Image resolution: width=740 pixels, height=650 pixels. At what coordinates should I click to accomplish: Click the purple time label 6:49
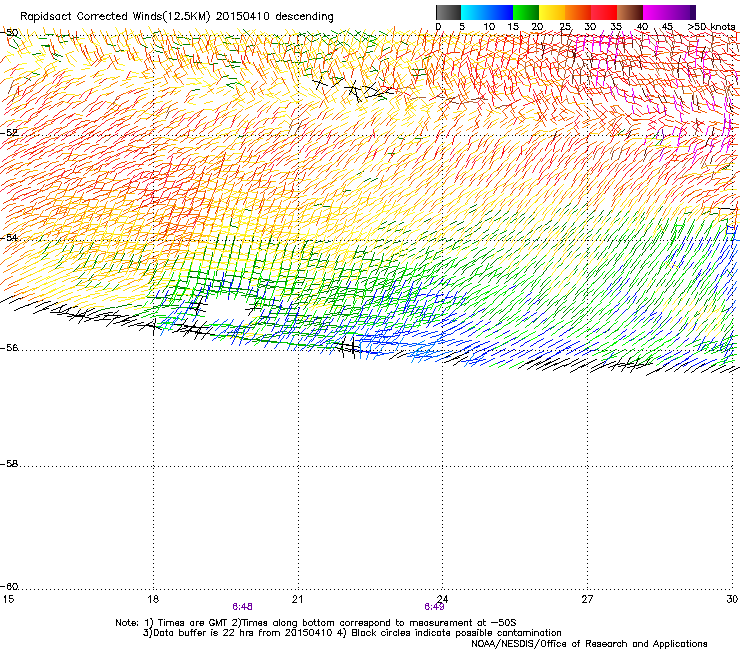(x=434, y=607)
